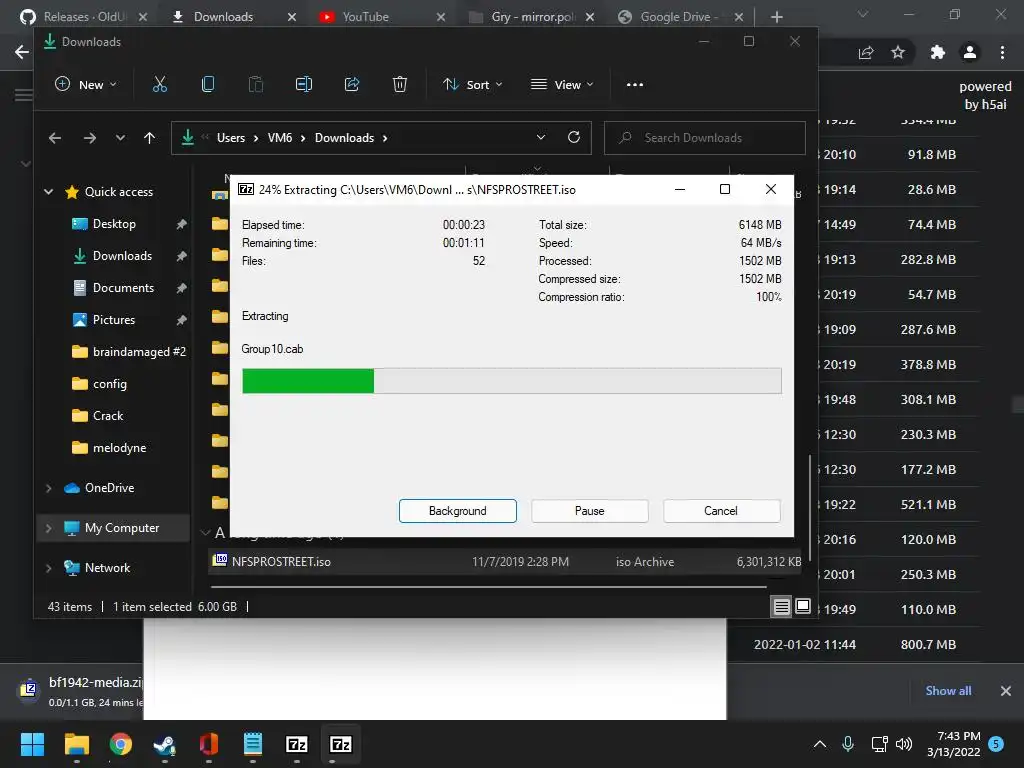The height and width of the screenshot is (768, 1024).
Task: Open Chrome three-dot menu
Action: [x=1002, y=52]
